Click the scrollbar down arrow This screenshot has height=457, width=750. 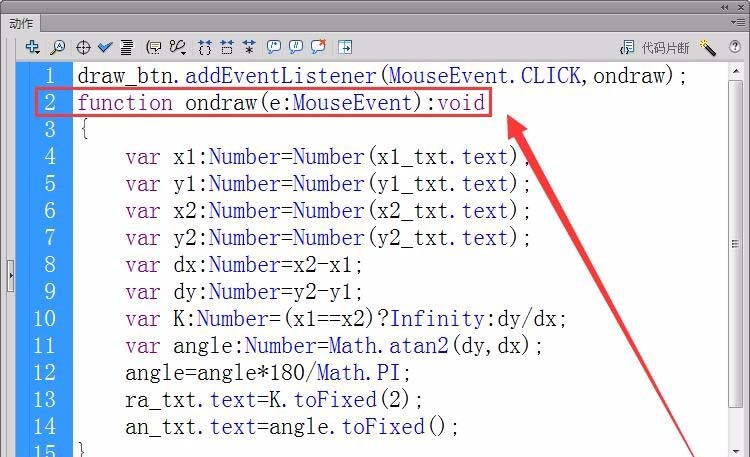pyautogui.click(x=736, y=450)
